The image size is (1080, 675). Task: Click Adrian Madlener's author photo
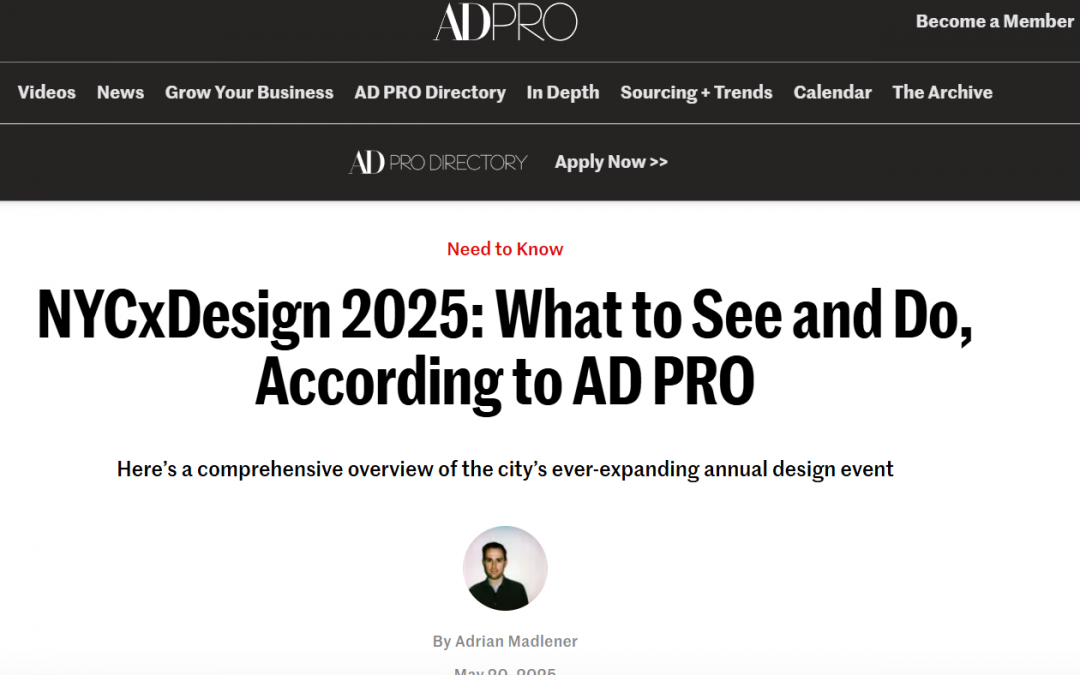point(505,568)
